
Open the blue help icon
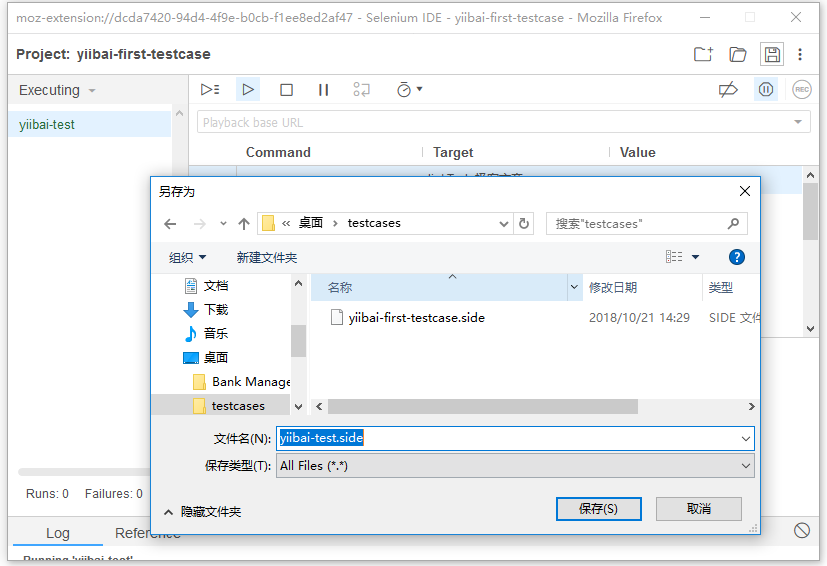point(736,257)
